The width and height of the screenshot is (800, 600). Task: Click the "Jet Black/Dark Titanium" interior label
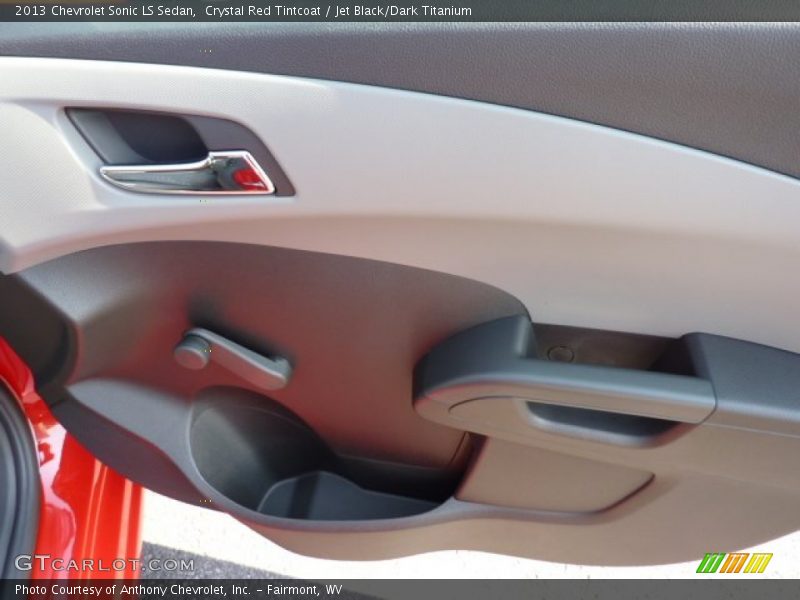(404, 11)
